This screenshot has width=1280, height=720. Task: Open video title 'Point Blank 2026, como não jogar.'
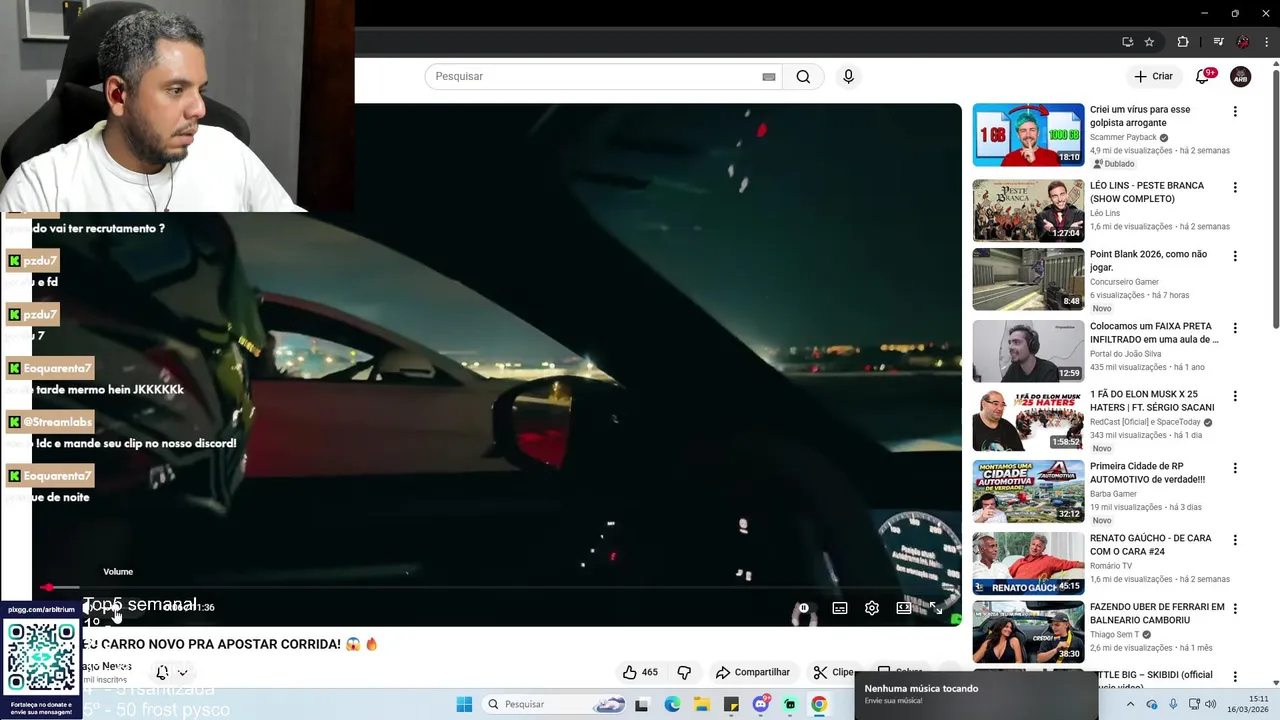click(1148, 261)
